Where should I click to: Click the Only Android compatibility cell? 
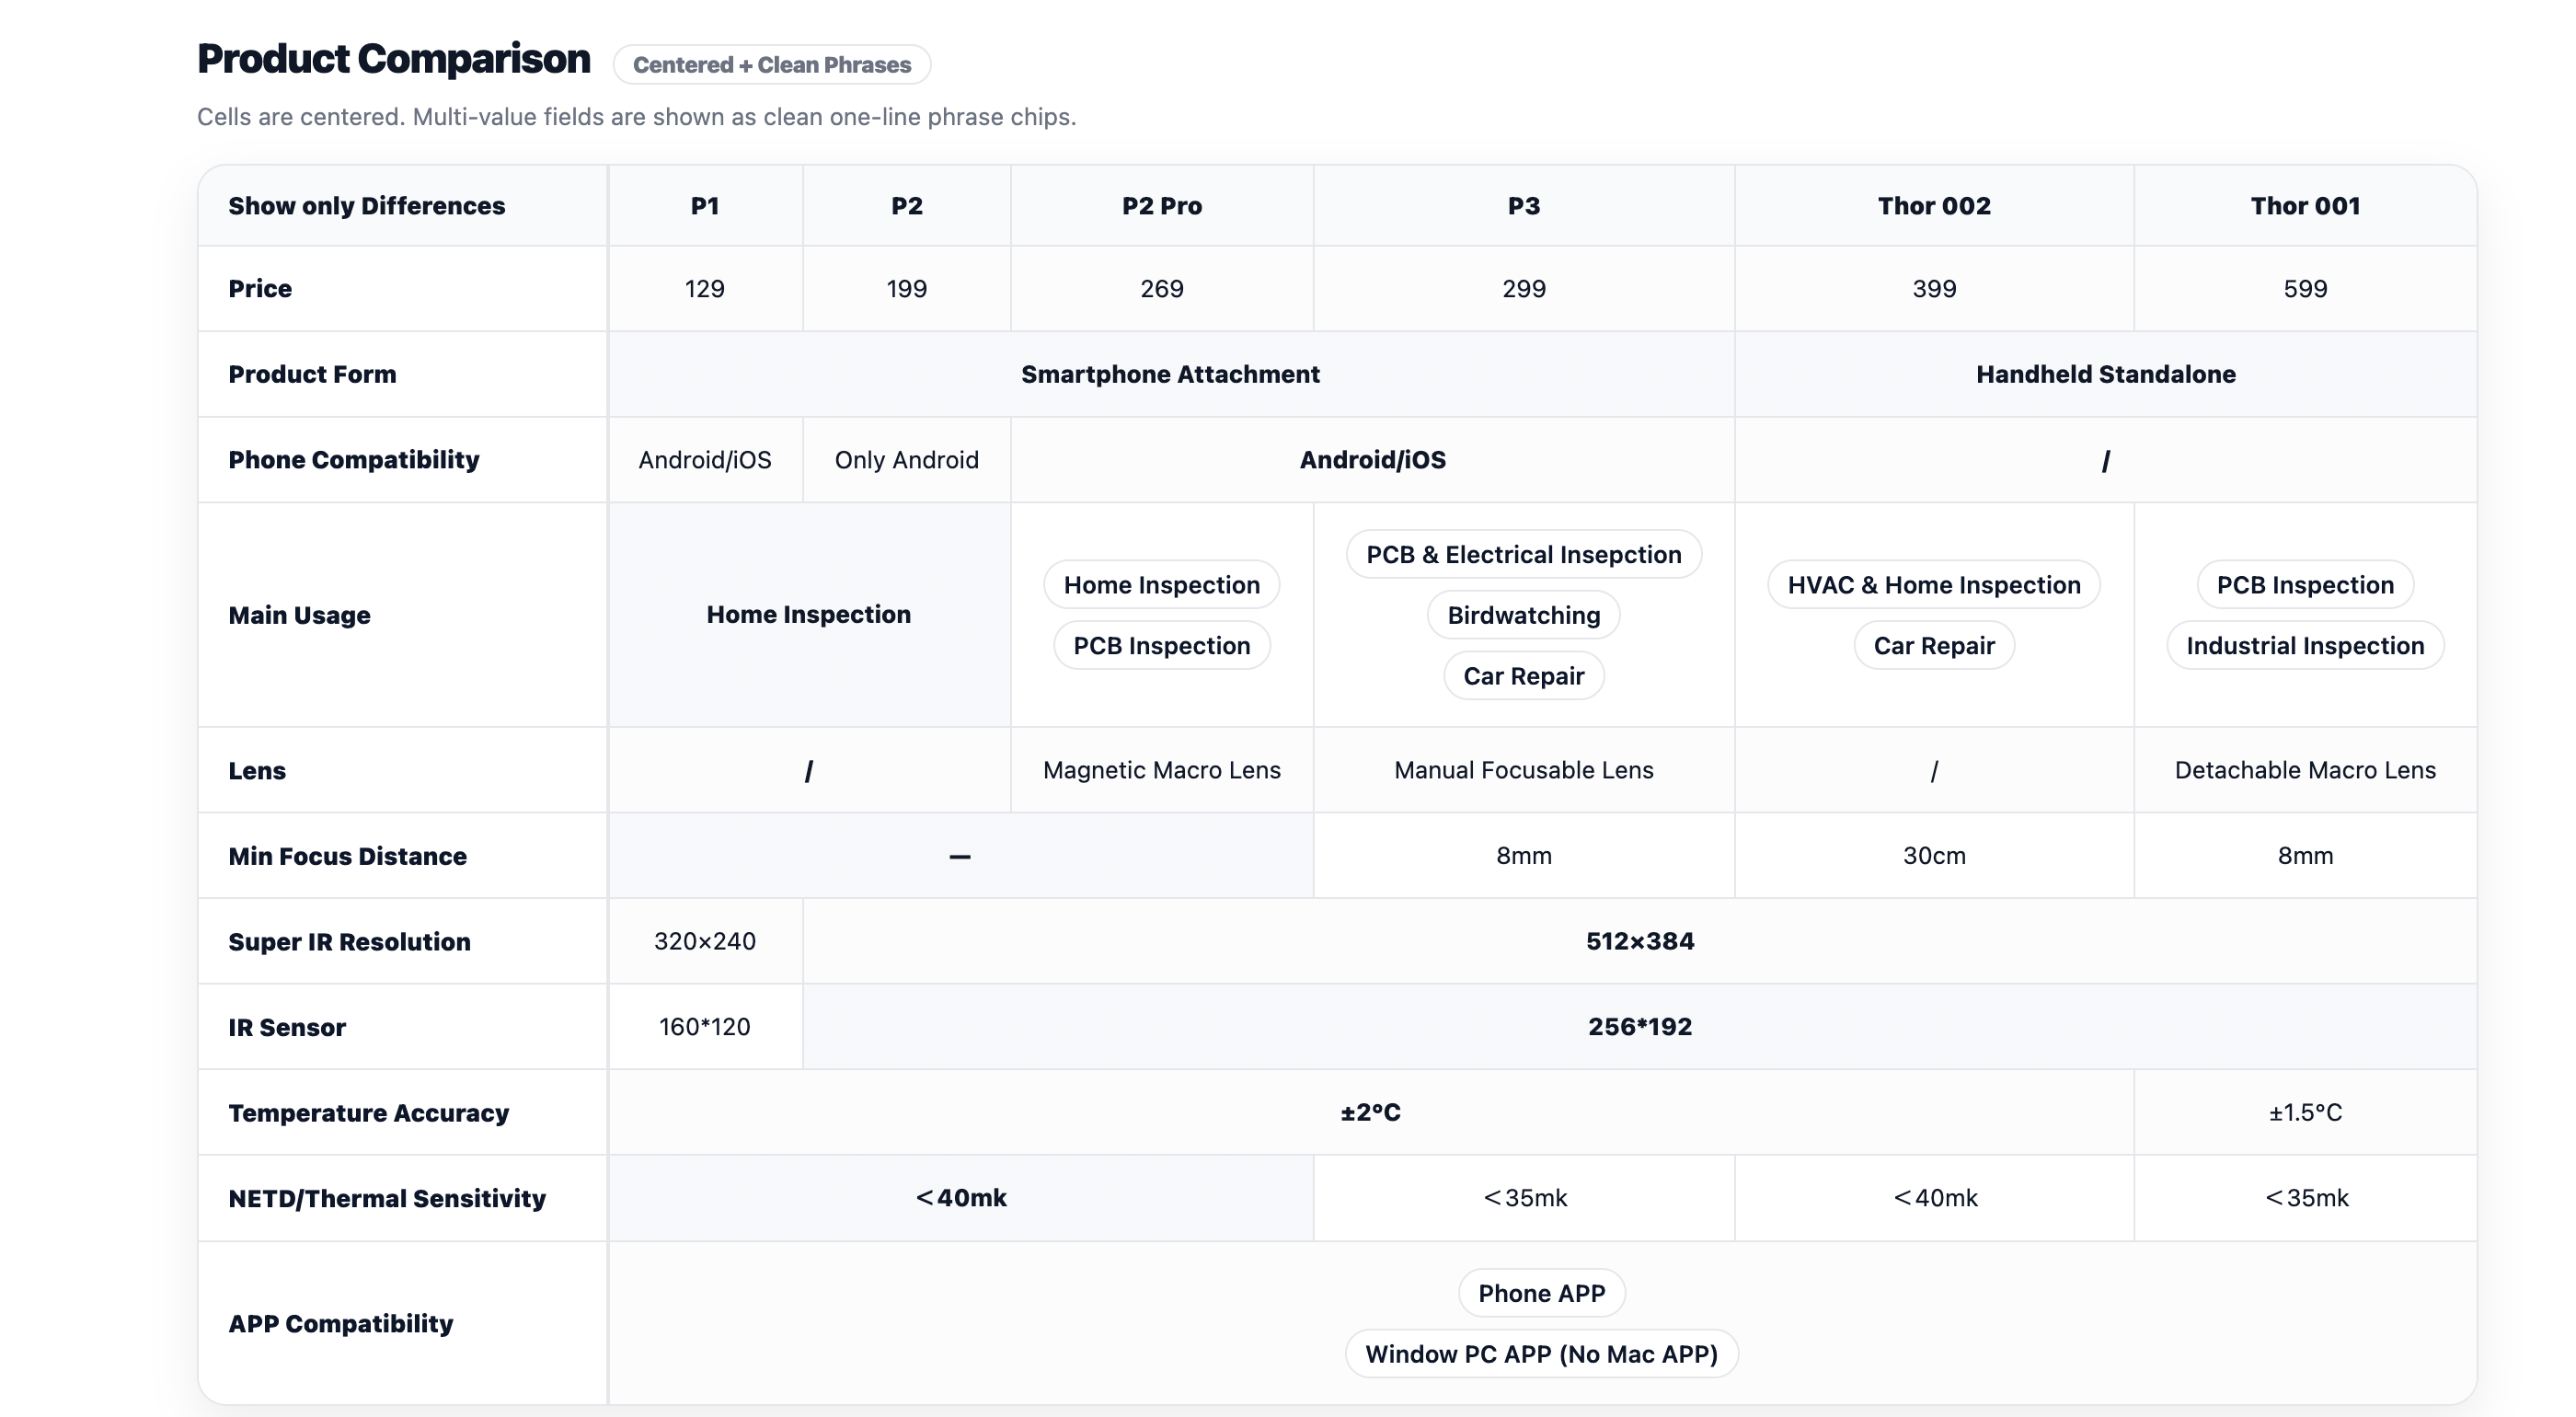pyautogui.click(x=906, y=460)
